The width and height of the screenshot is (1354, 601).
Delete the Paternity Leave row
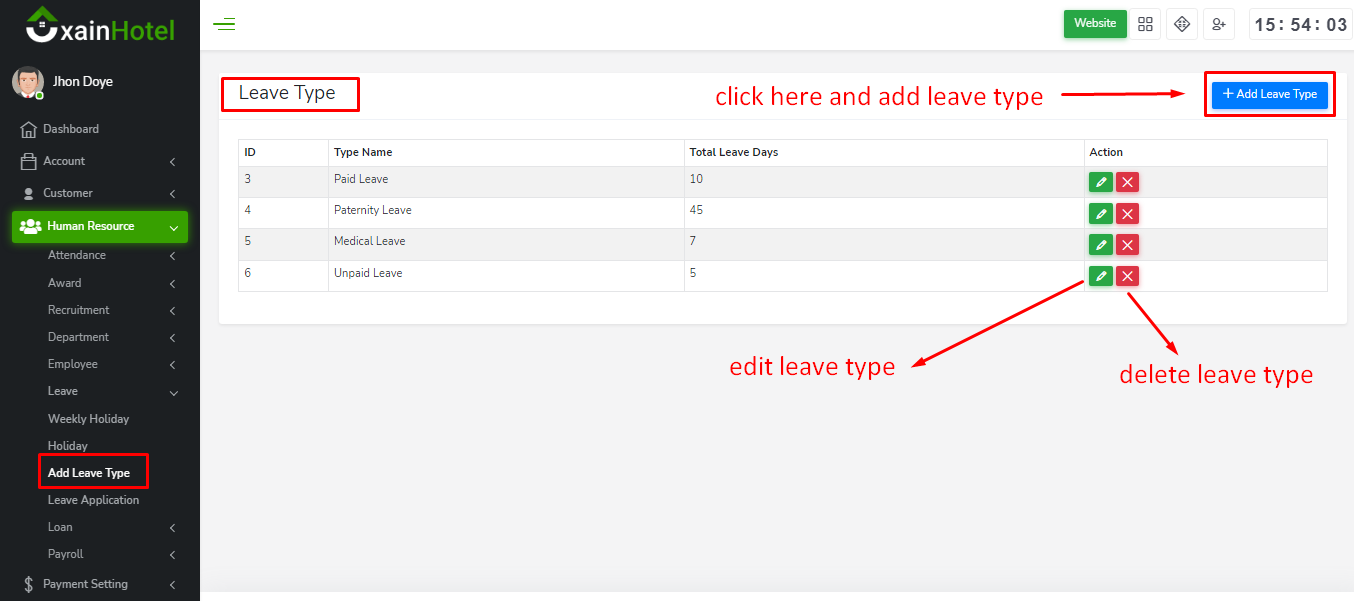tap(1127, 214)
